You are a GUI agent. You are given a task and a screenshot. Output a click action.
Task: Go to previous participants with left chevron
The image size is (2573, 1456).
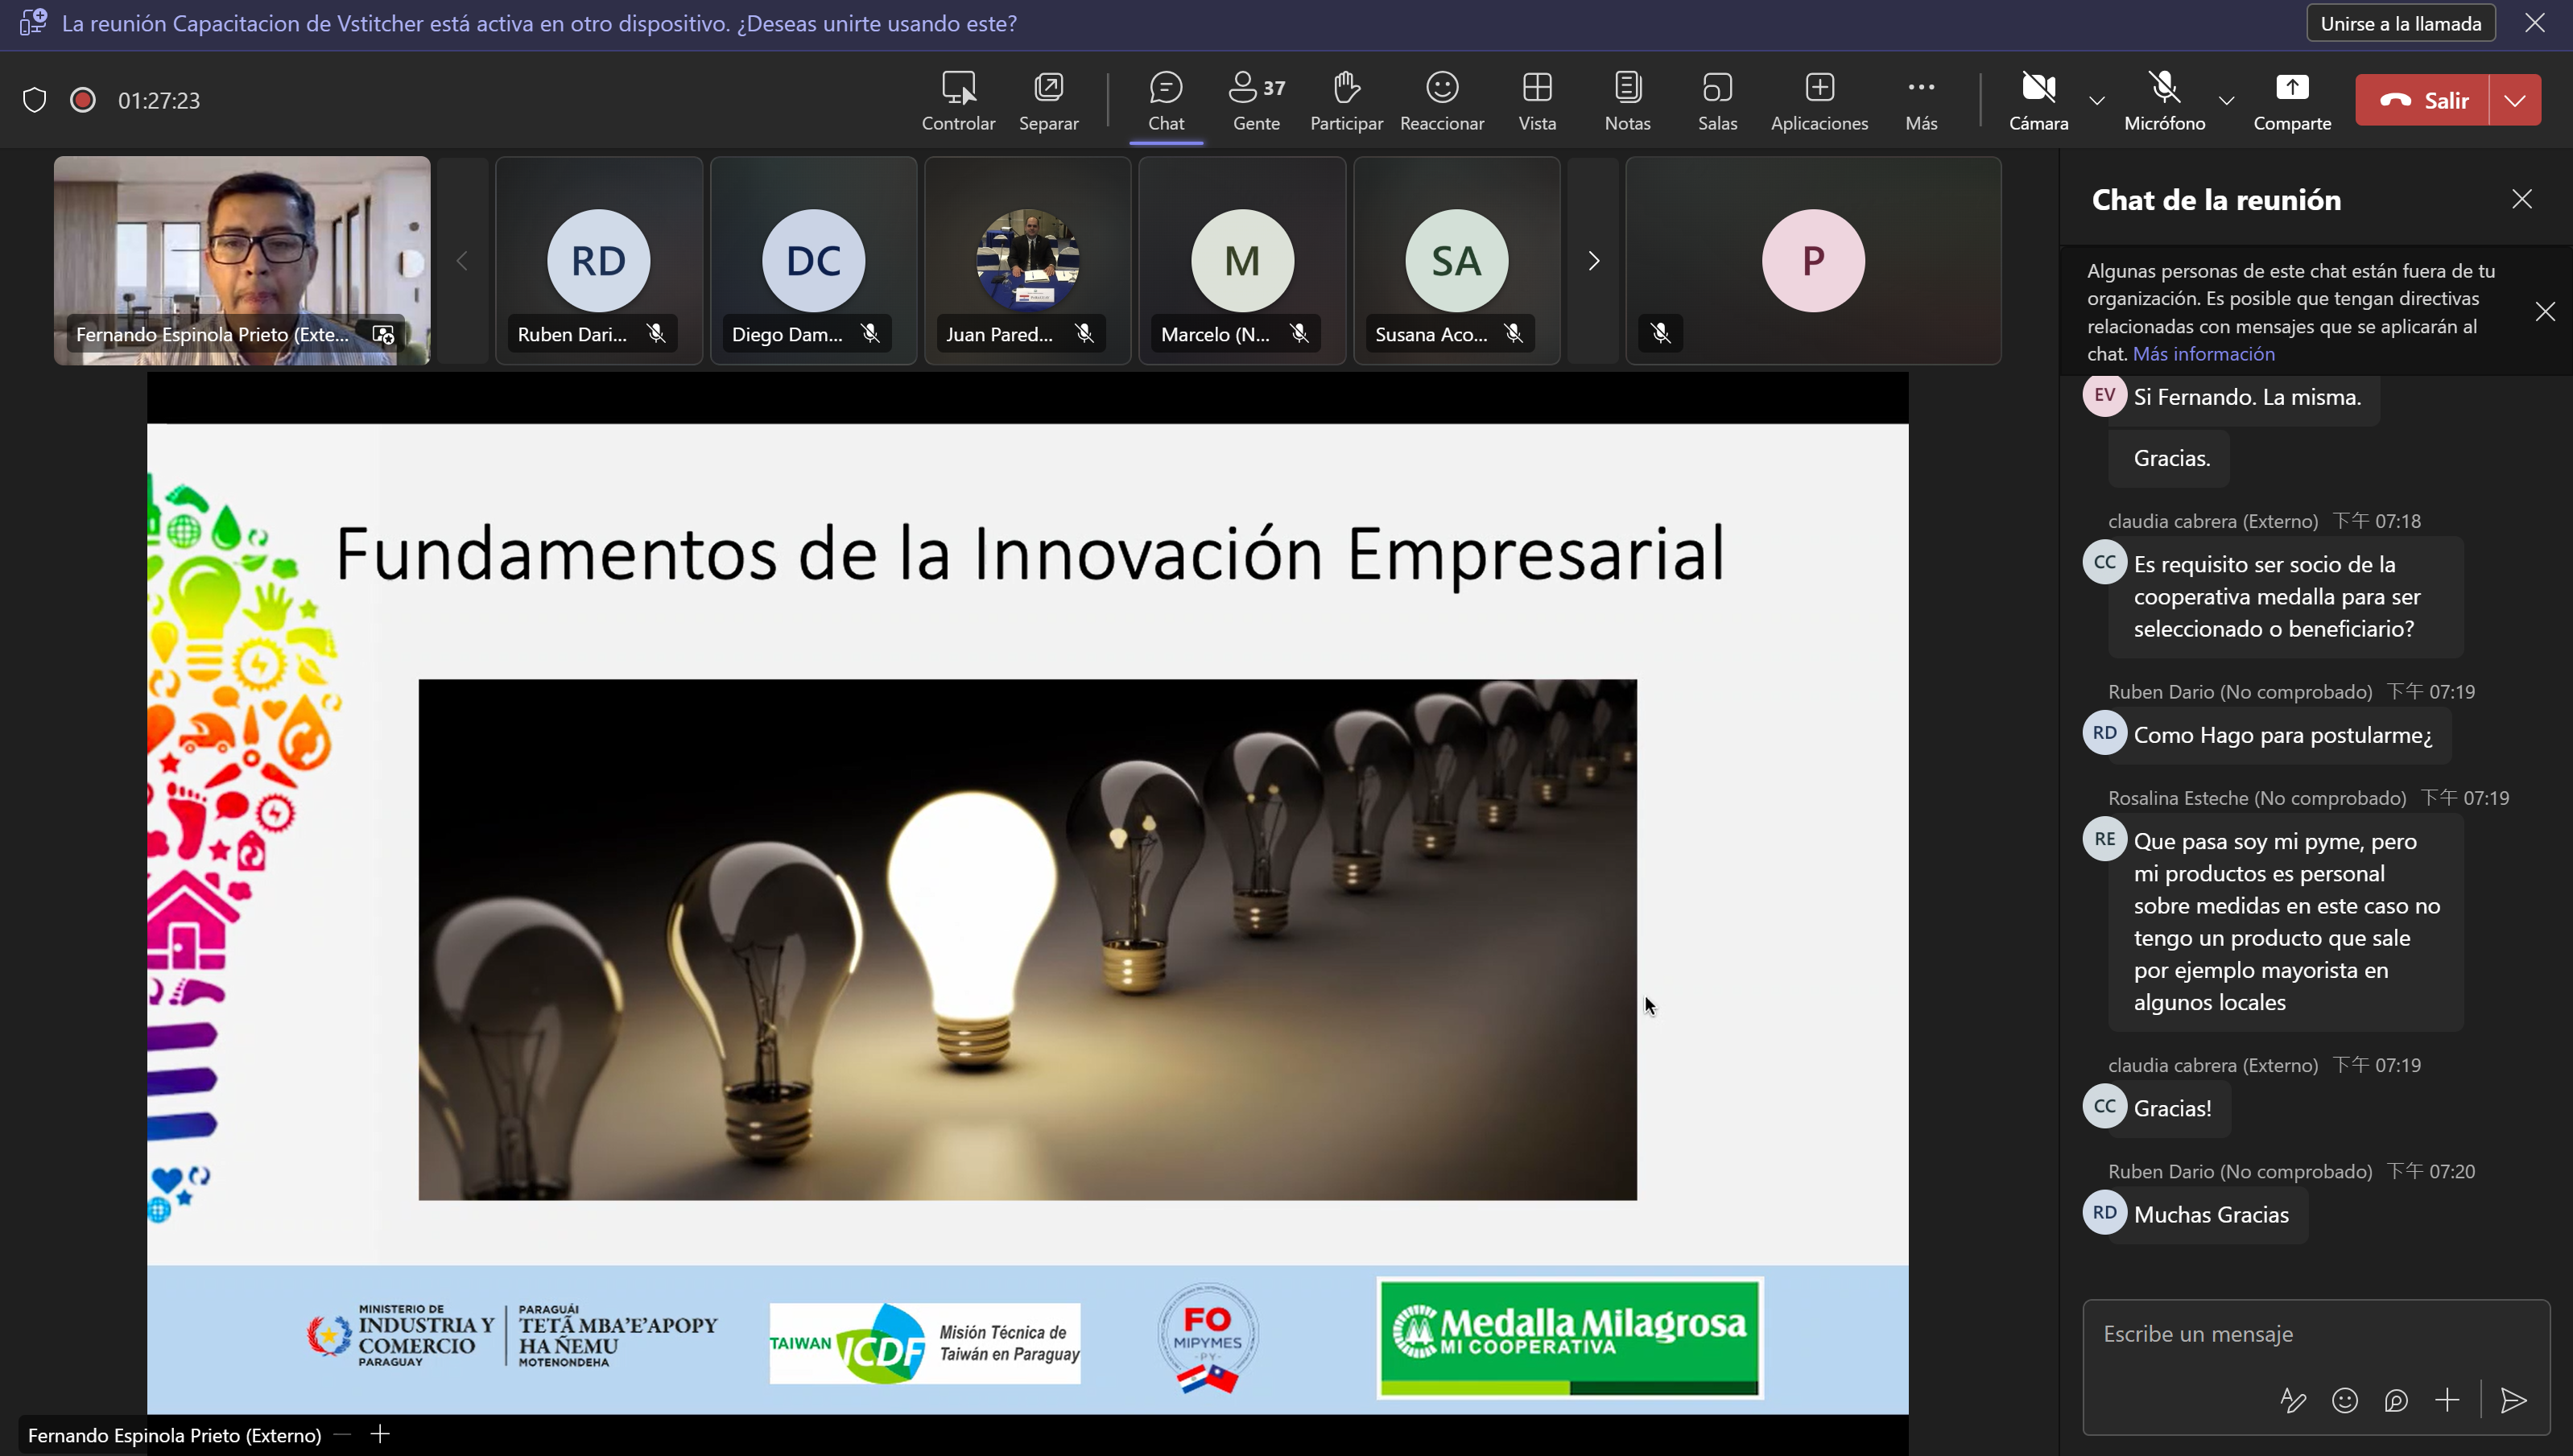tap(462, 261)
